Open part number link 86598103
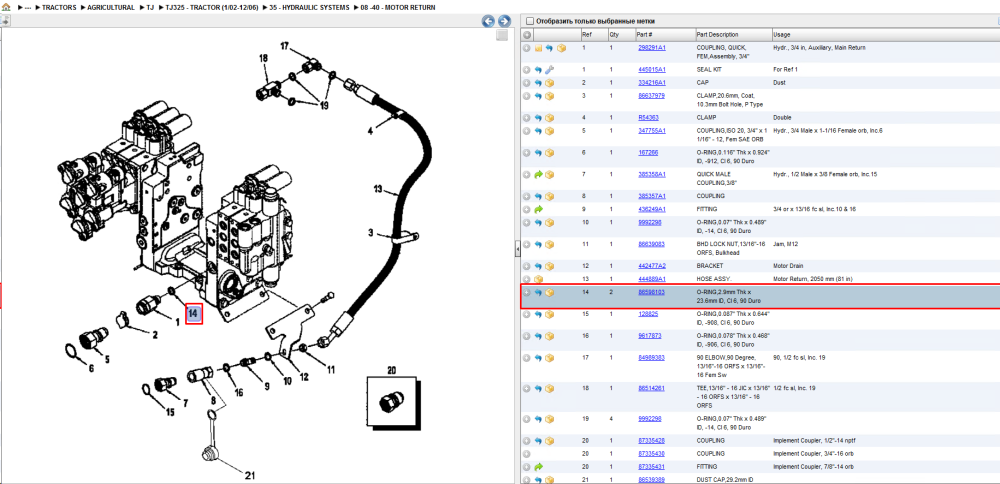 coord(651,291)
